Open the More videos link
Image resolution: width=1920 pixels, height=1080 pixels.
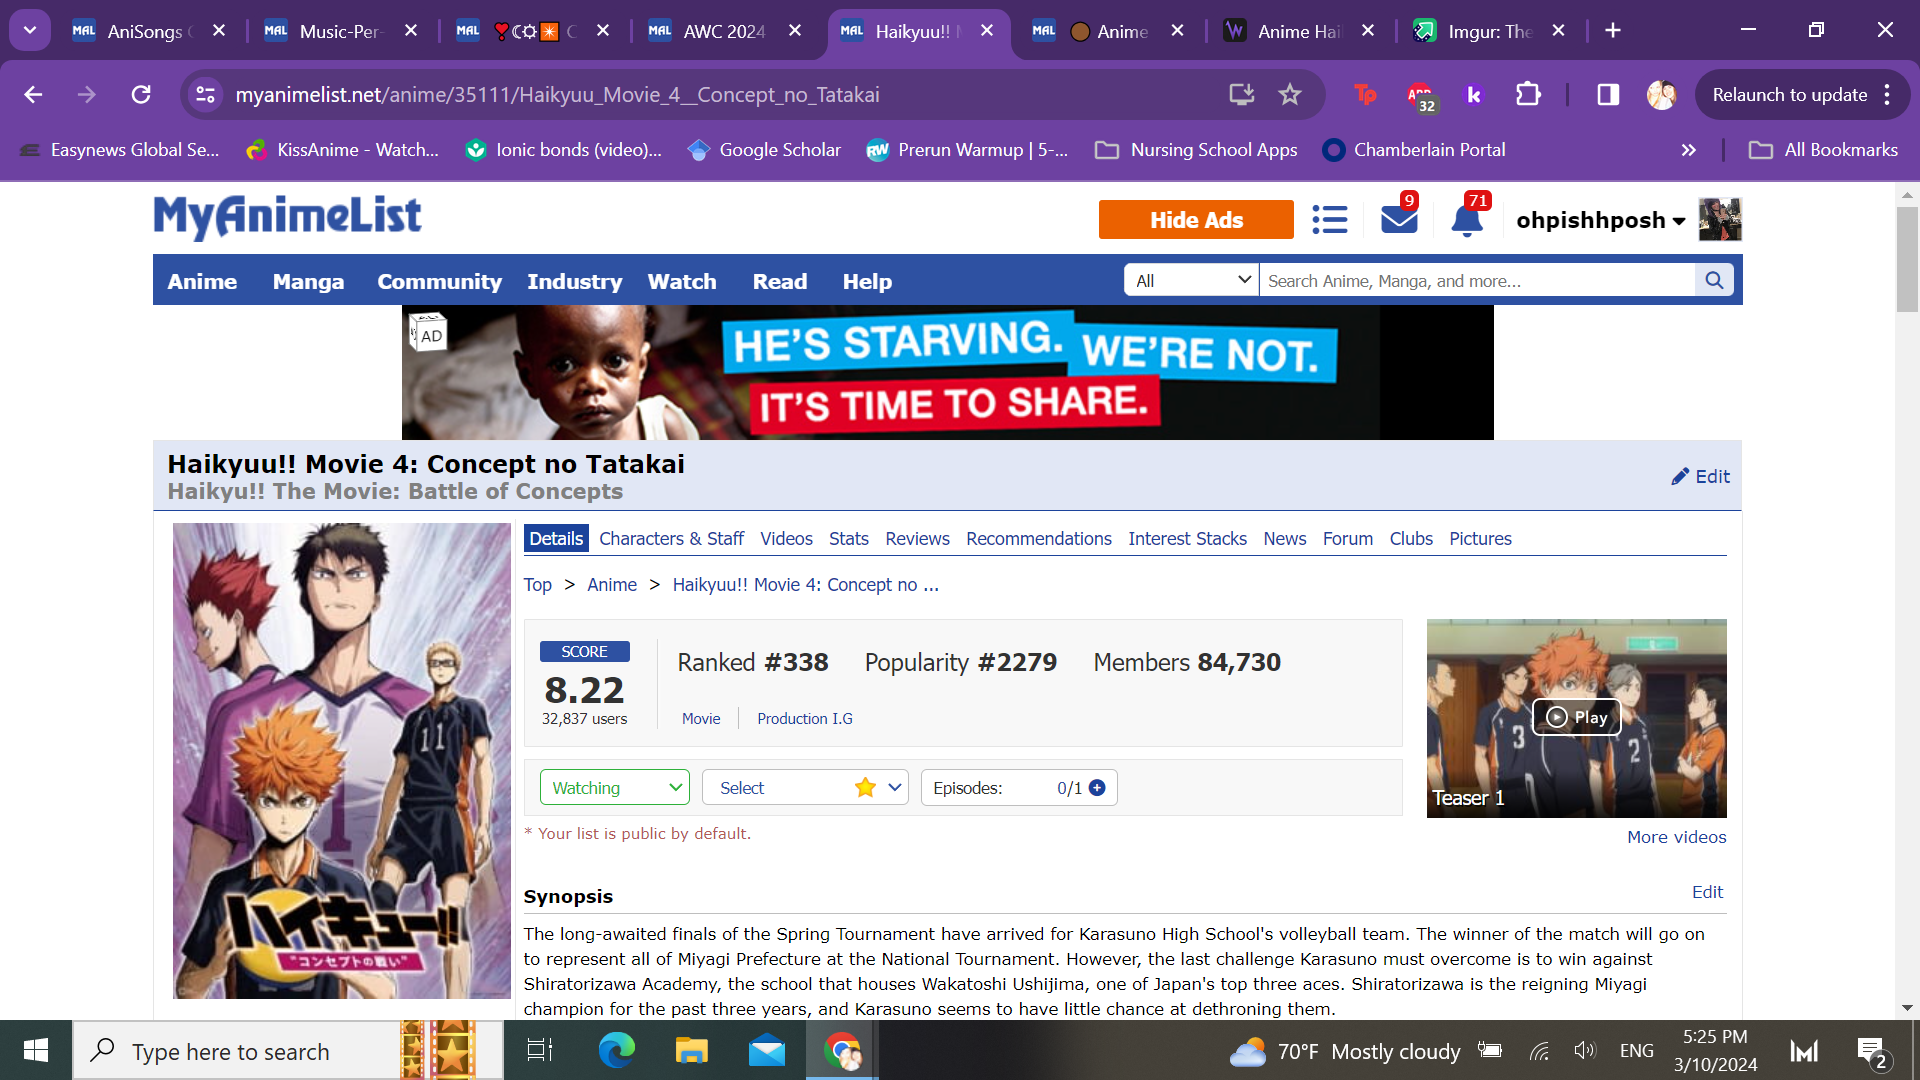pos(1676,837)
